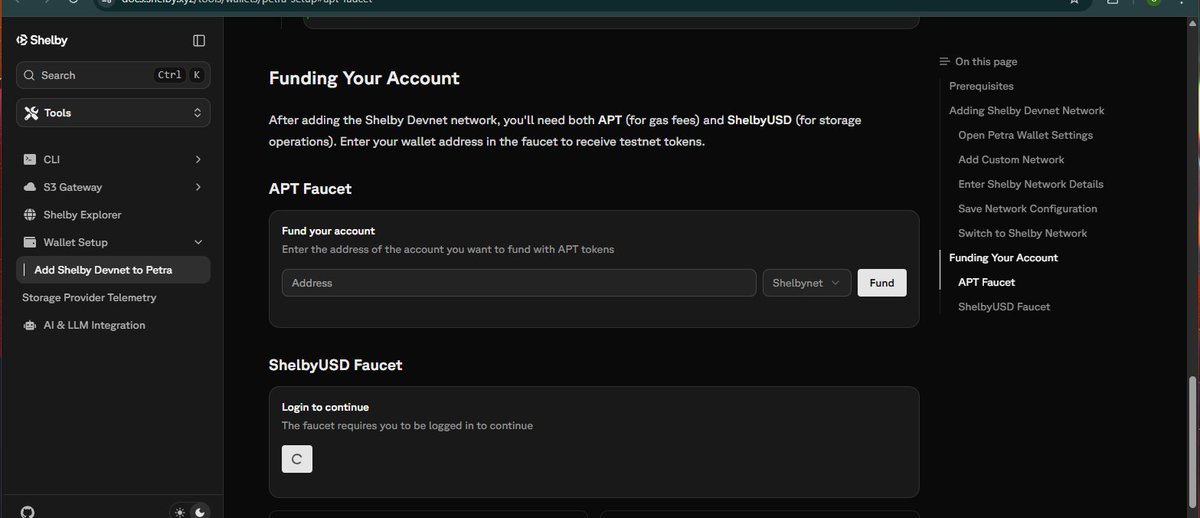Go to Save Network Configuration section
Image resolution: width=1200 pixels, height=518 pixels.
click(1028, 209)
